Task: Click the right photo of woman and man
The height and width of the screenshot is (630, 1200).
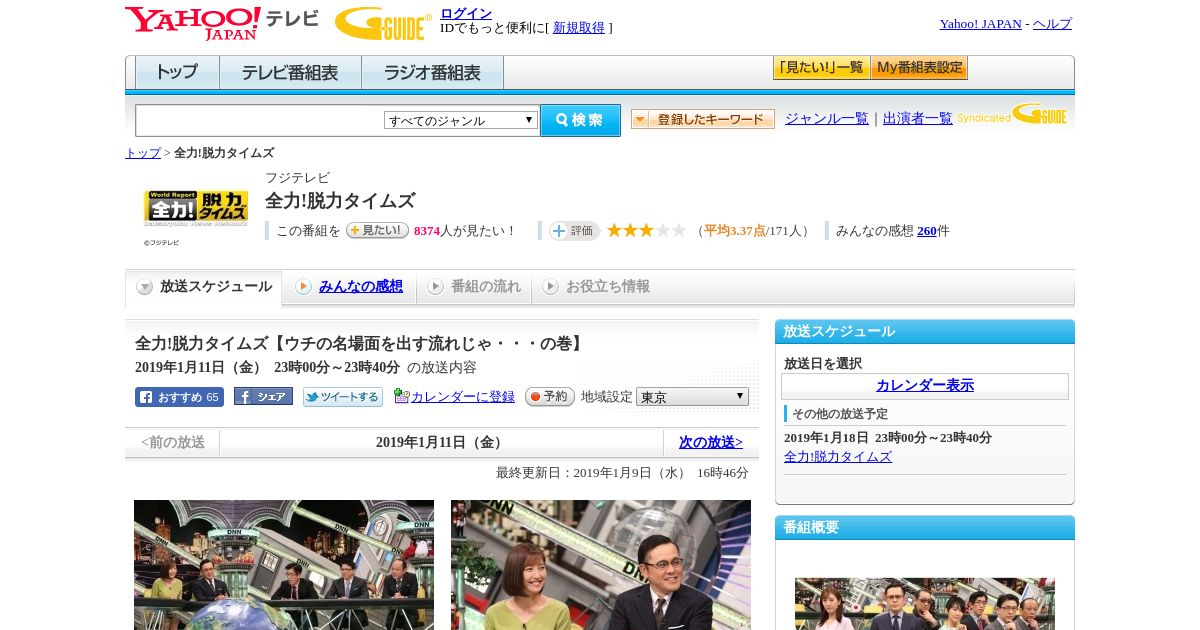Action: [x=601, y=565]
